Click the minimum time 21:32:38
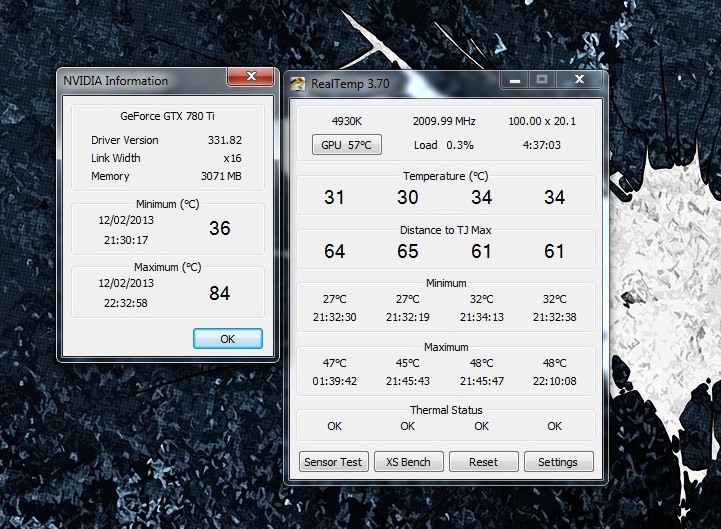The height and width of the screenshot is (529, 721). coord(555,317)
